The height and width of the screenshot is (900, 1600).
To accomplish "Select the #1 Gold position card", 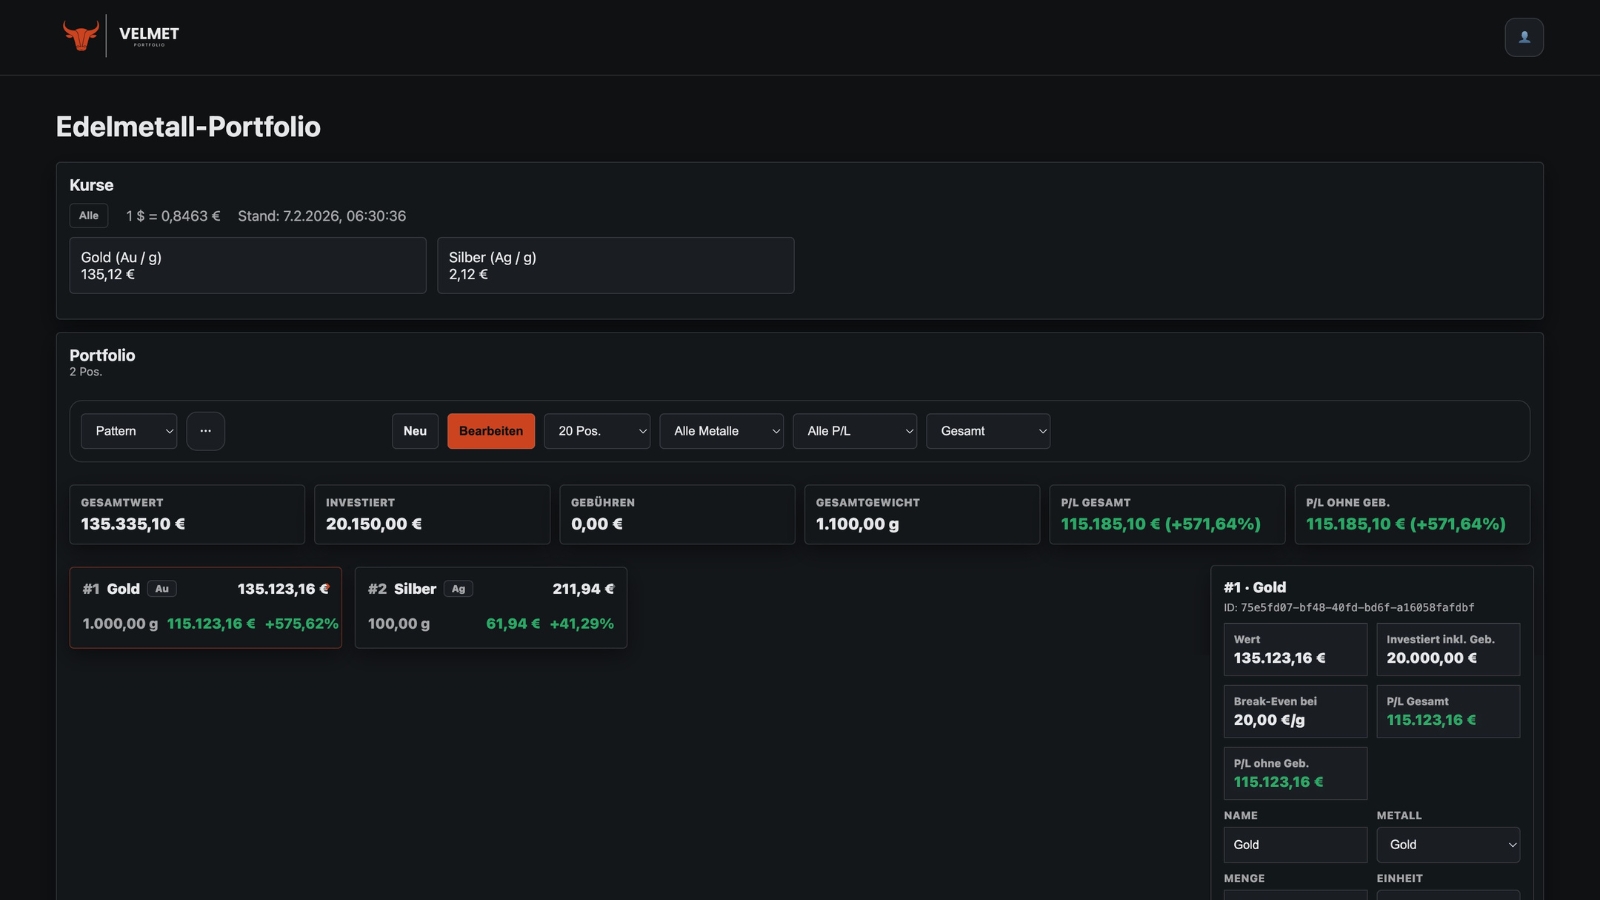I will pyautogui.click(x=205, y=608).
